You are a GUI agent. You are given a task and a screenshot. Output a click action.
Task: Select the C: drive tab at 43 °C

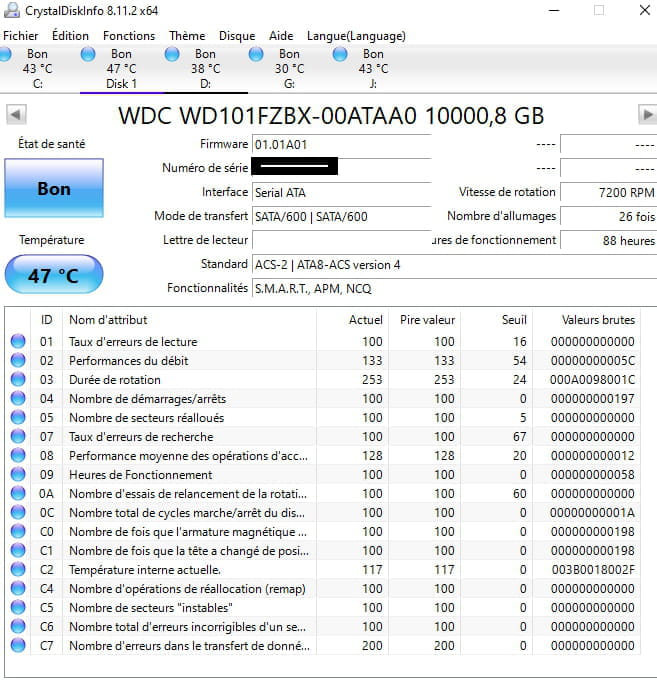[x=38, y=69]
